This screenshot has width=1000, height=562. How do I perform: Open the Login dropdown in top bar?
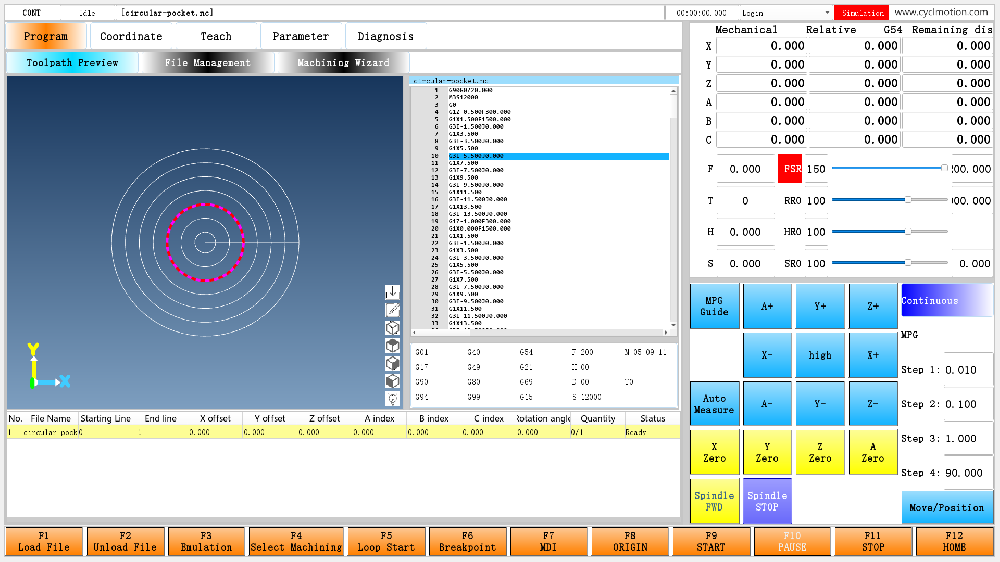point(786,13)
